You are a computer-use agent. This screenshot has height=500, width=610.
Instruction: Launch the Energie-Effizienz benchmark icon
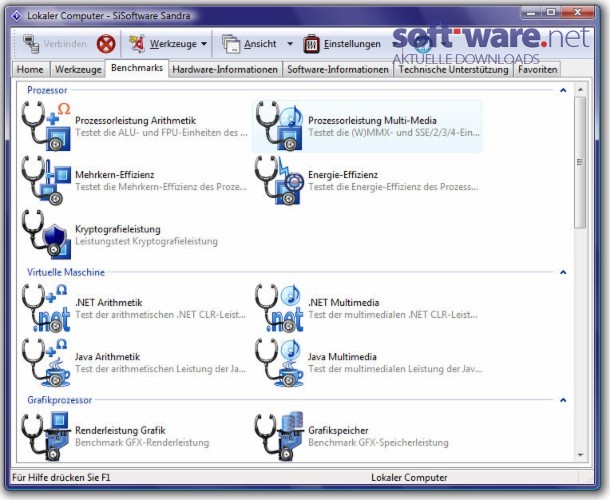pos(279,180)
